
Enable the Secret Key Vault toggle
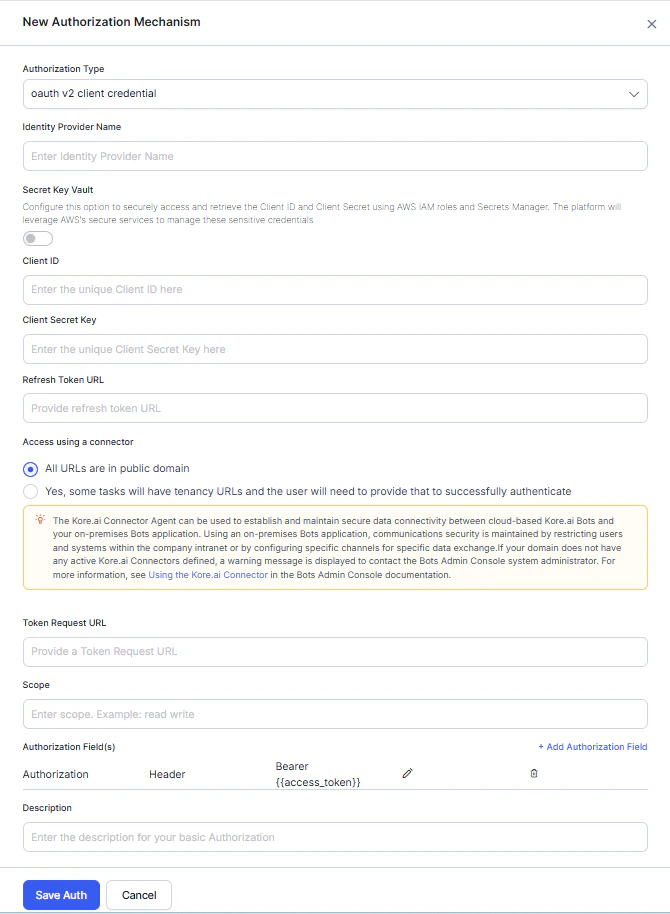[37, 238]
